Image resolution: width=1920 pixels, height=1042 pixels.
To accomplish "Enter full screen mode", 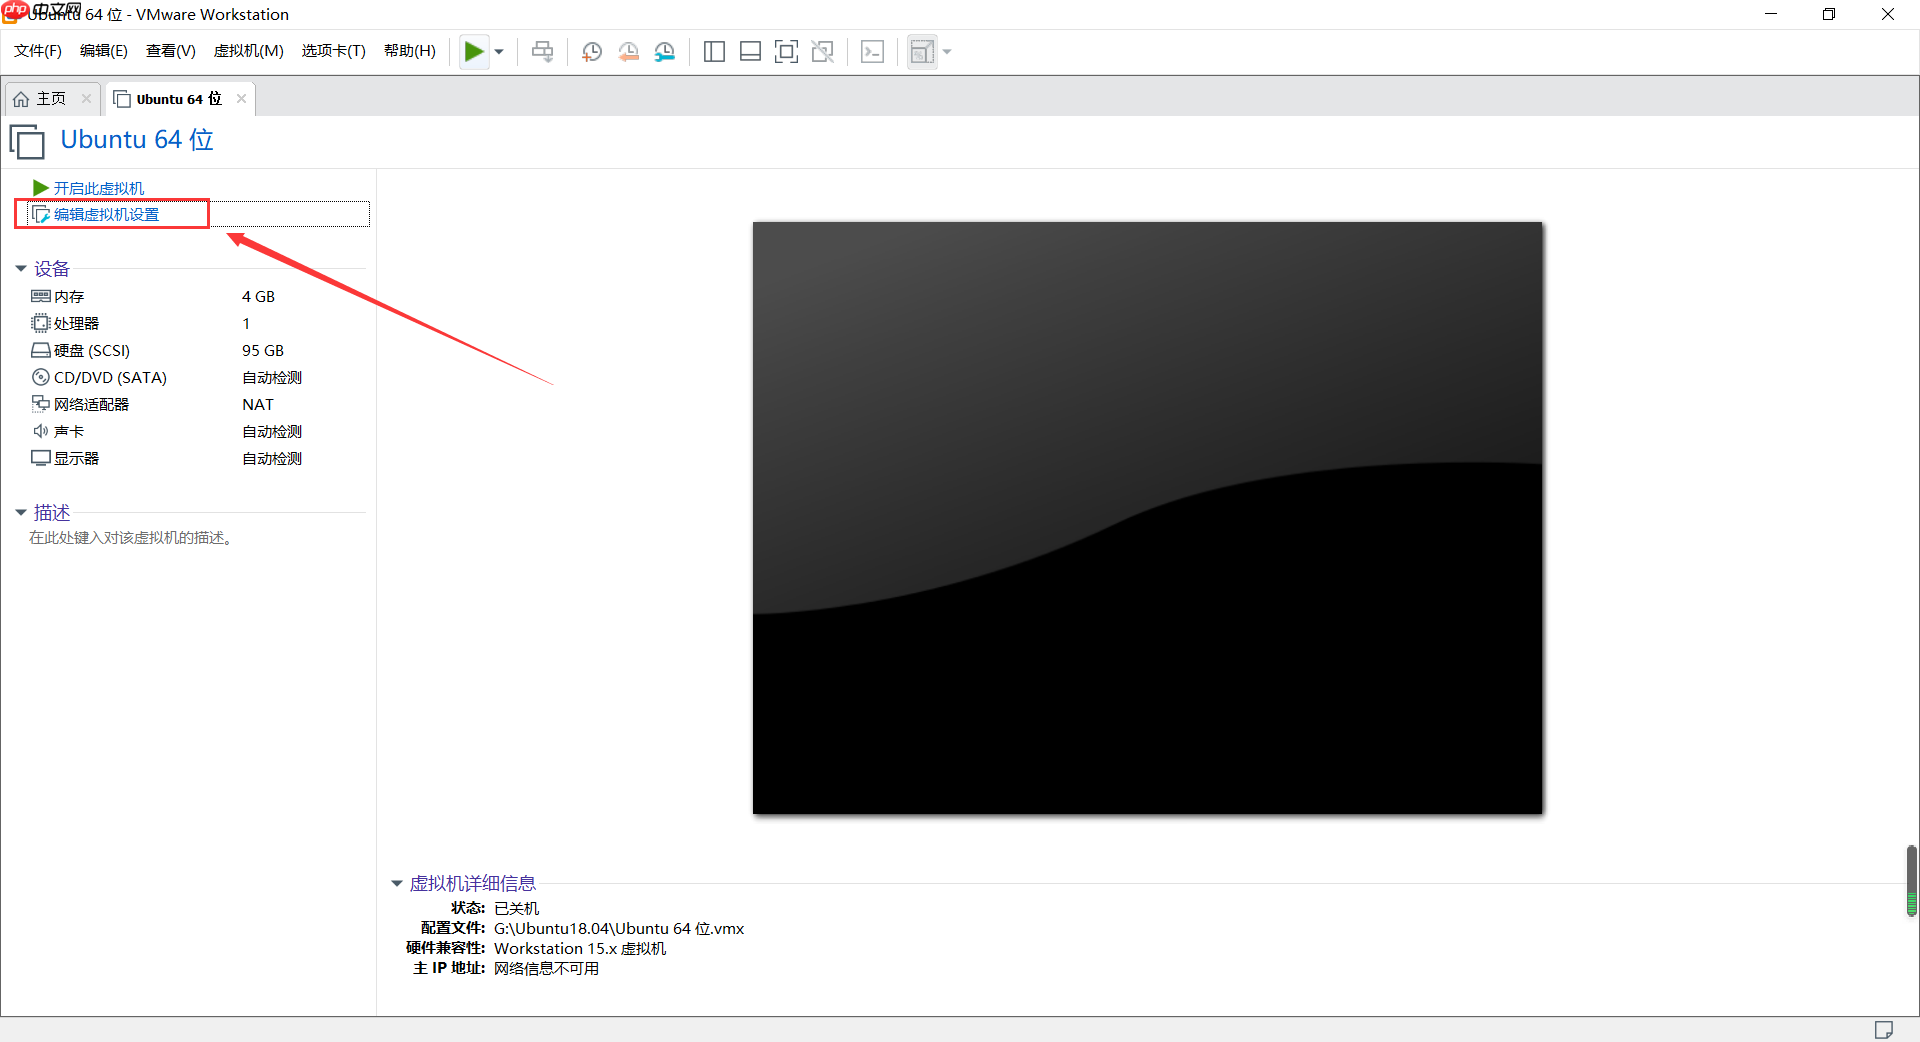I will [787, 51].
